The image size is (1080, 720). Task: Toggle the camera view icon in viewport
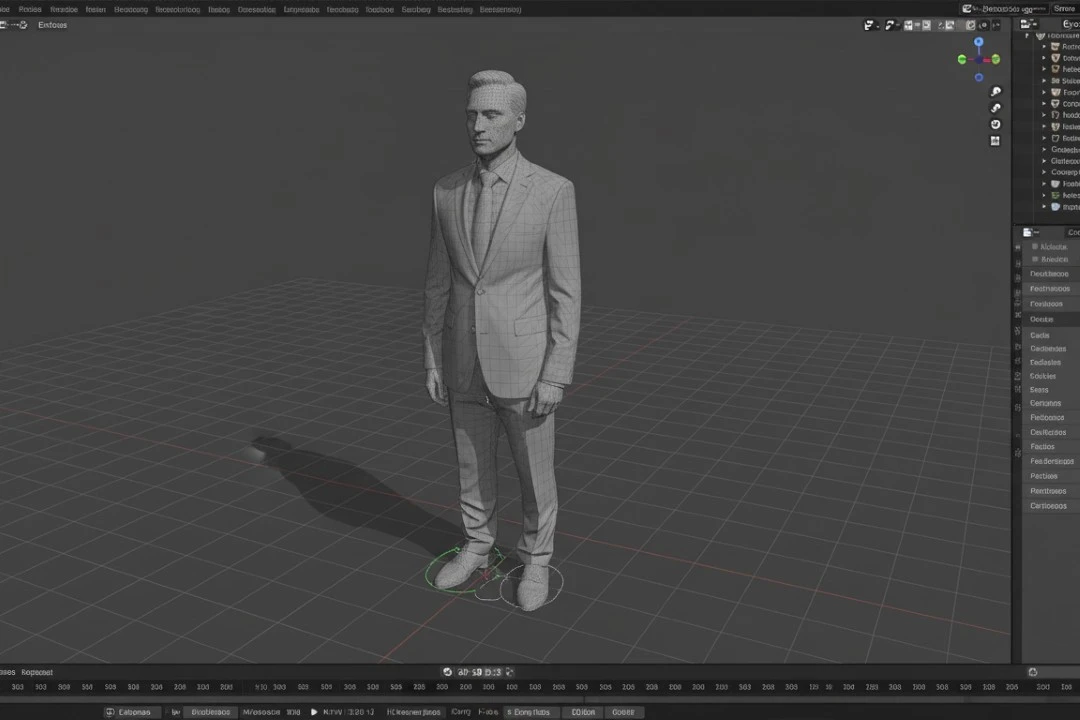coord(995,125)
